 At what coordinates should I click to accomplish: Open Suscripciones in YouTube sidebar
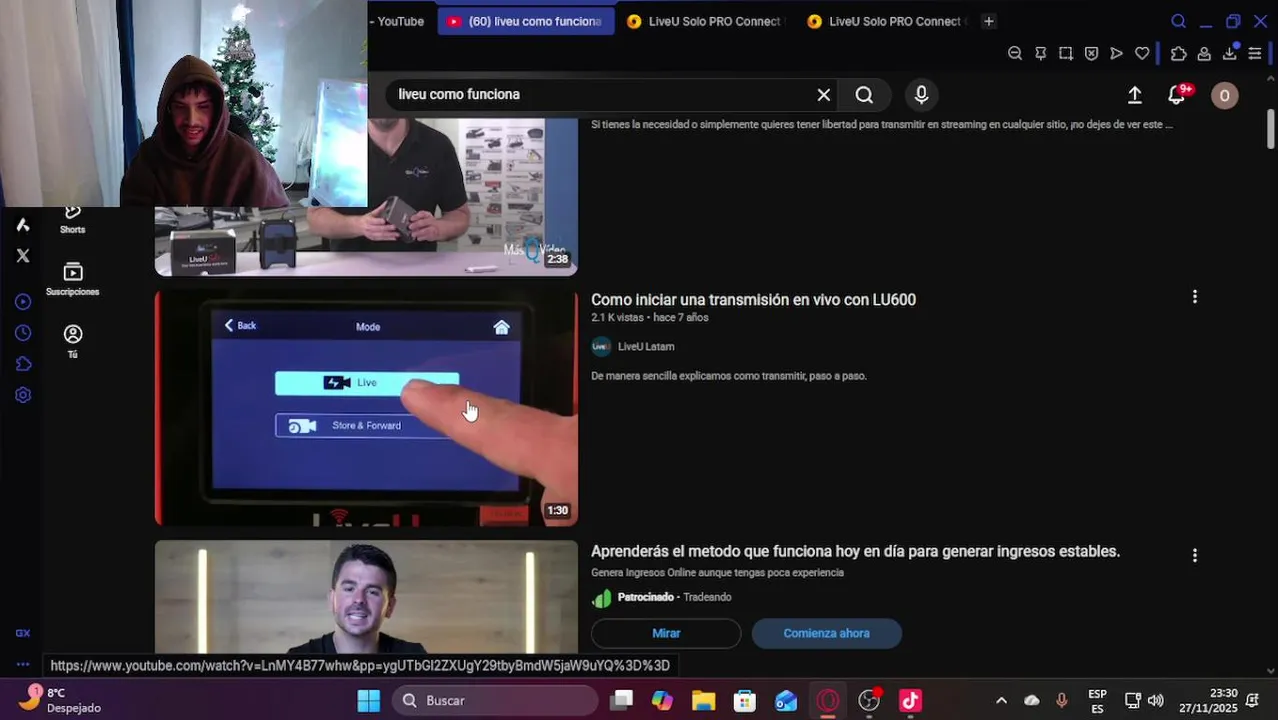pos(72,279)
